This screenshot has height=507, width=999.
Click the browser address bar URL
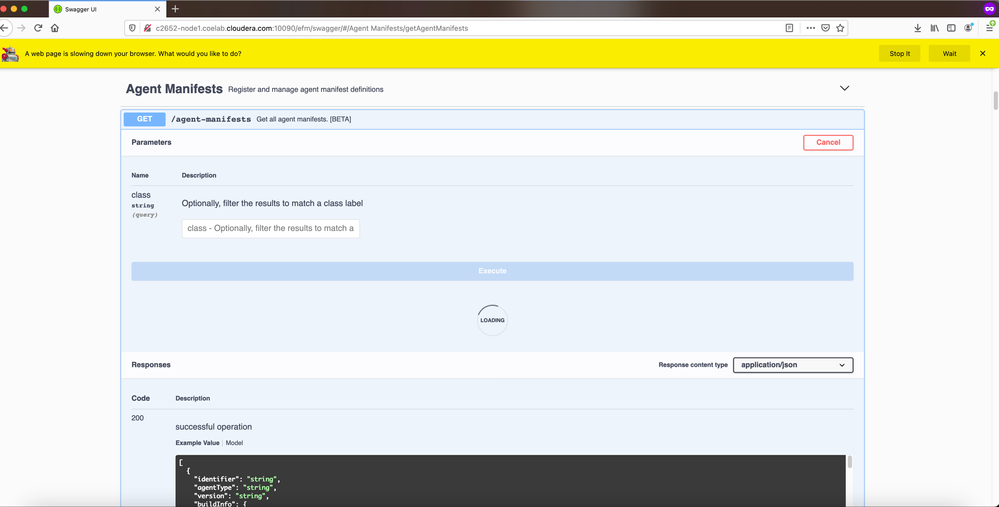(x=312, y=28)
